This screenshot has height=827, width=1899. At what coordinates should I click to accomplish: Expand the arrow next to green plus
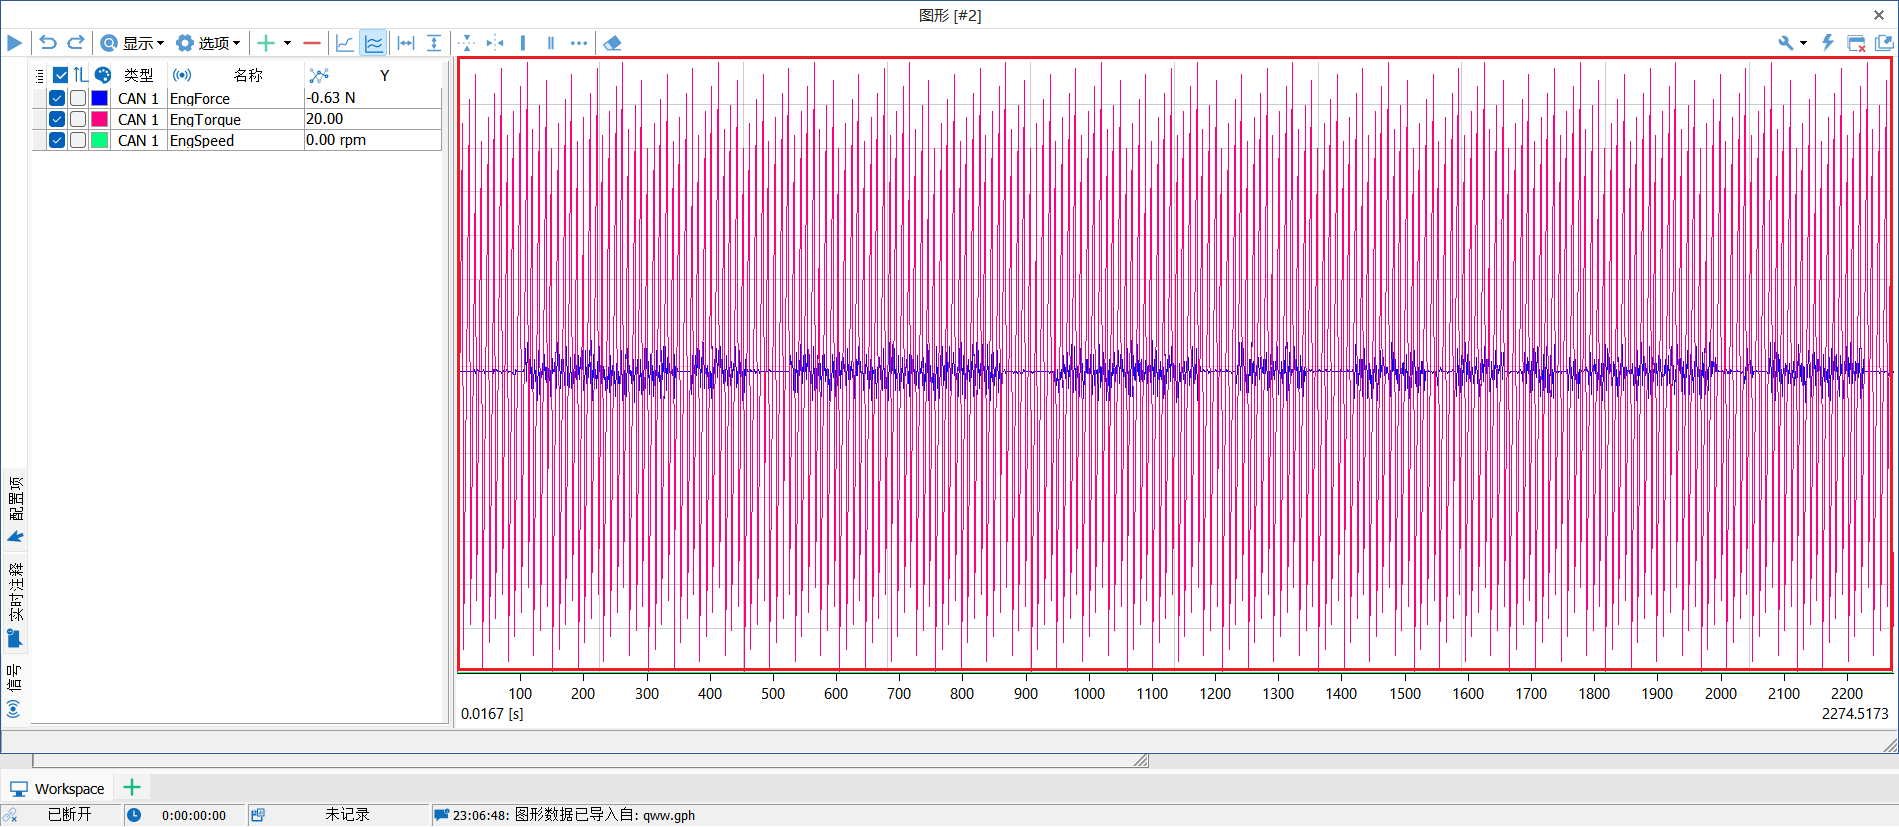287,43
